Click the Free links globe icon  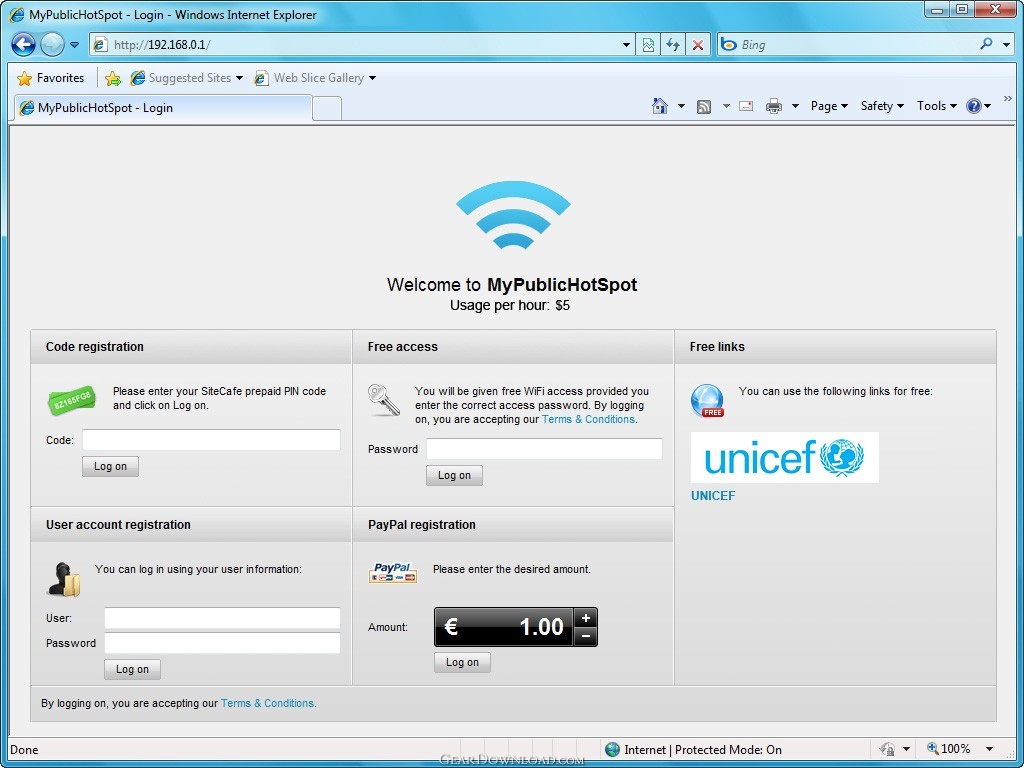coord(707,400)
